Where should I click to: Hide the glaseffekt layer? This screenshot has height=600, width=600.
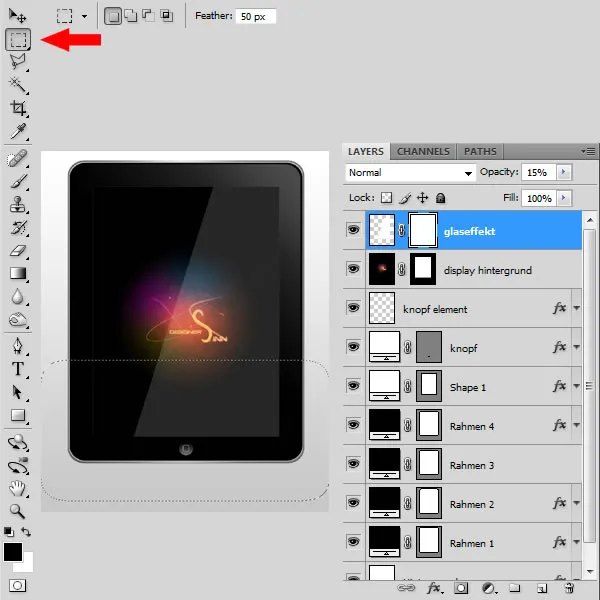(353, 230)
